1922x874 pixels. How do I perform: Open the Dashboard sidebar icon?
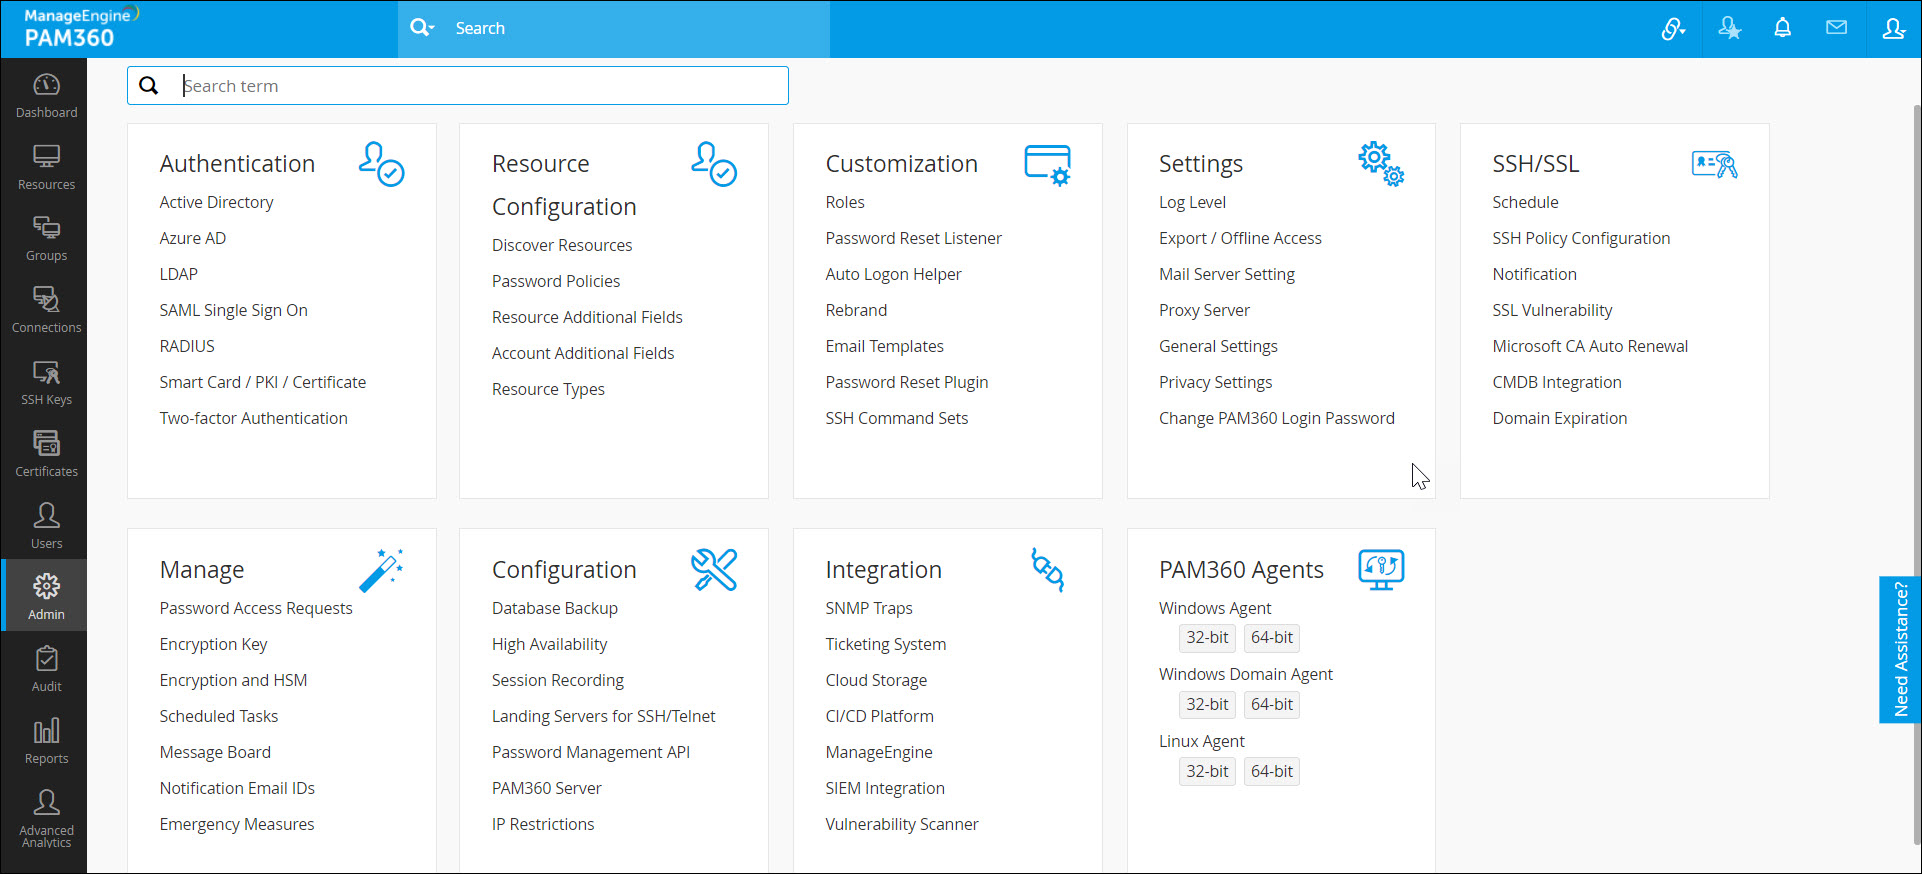point(46,95)
